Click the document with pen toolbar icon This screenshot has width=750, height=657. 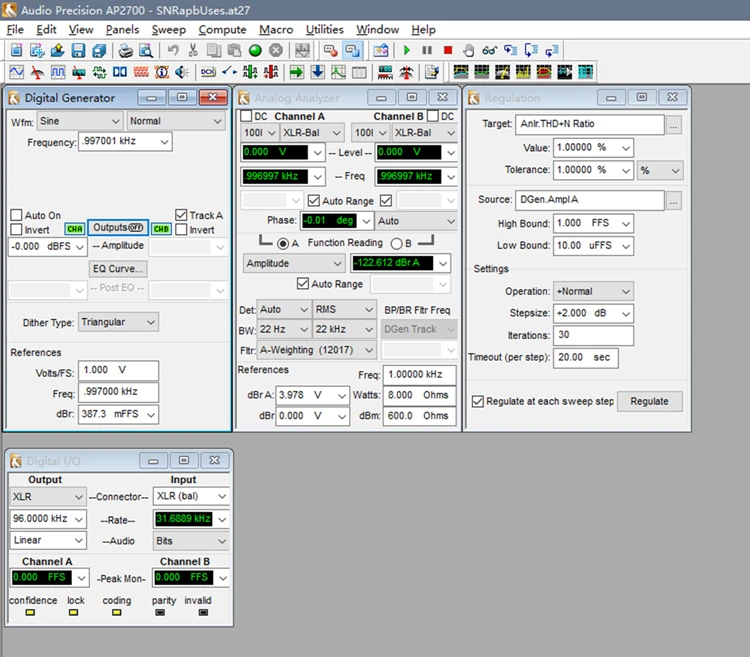[432, 72]
